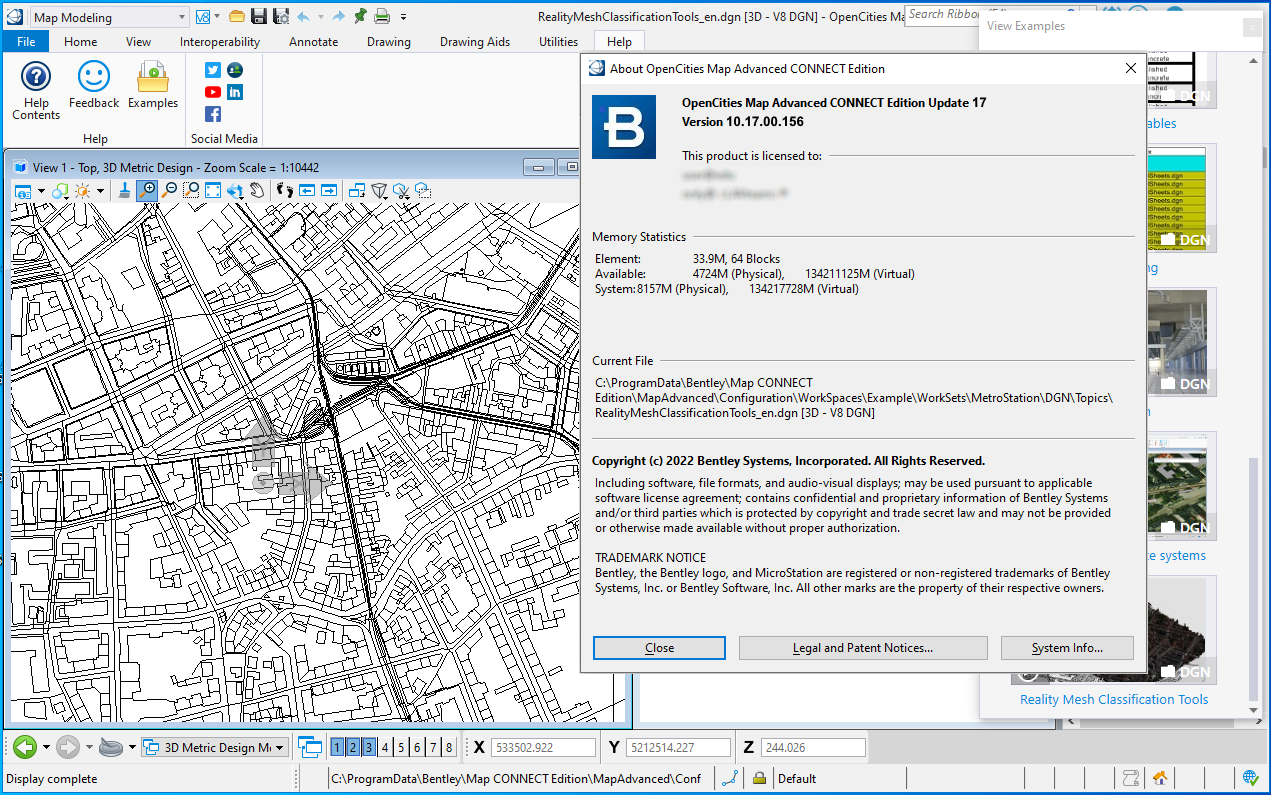1271x795 pixels.
Task: Expand the References disk icon dropdown
Action: [132, 747]
